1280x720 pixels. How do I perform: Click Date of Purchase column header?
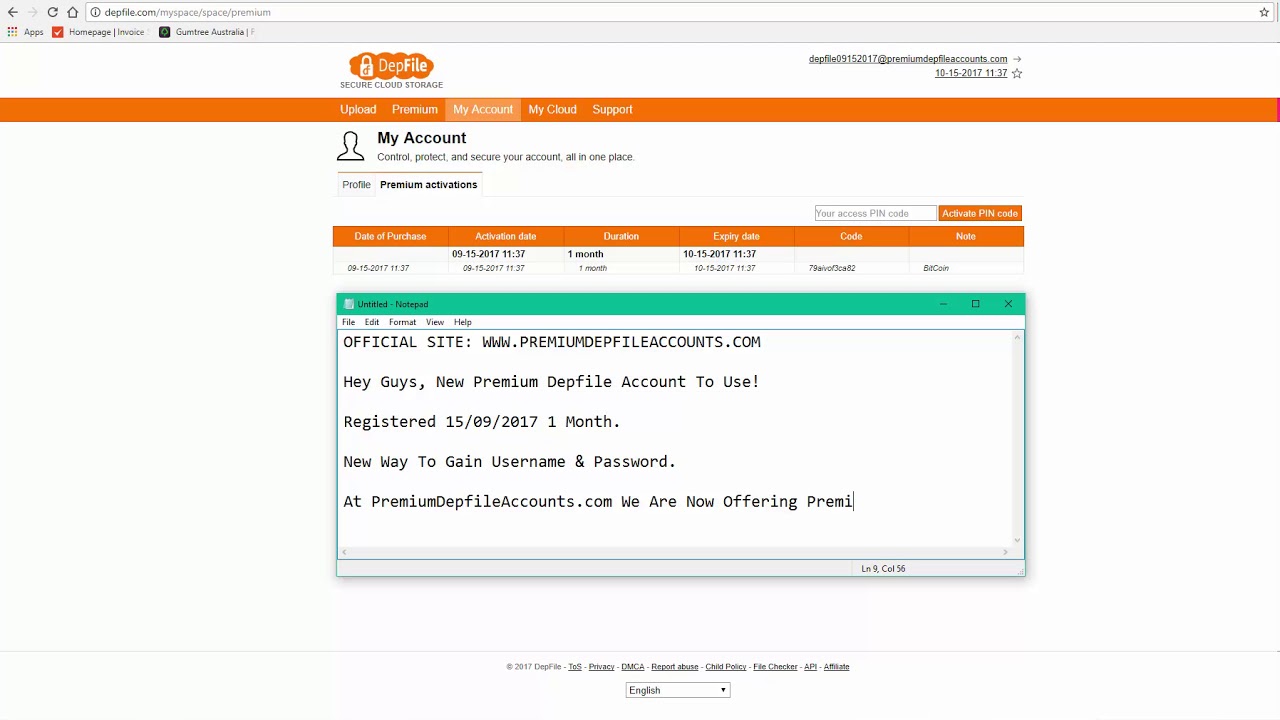390,236
